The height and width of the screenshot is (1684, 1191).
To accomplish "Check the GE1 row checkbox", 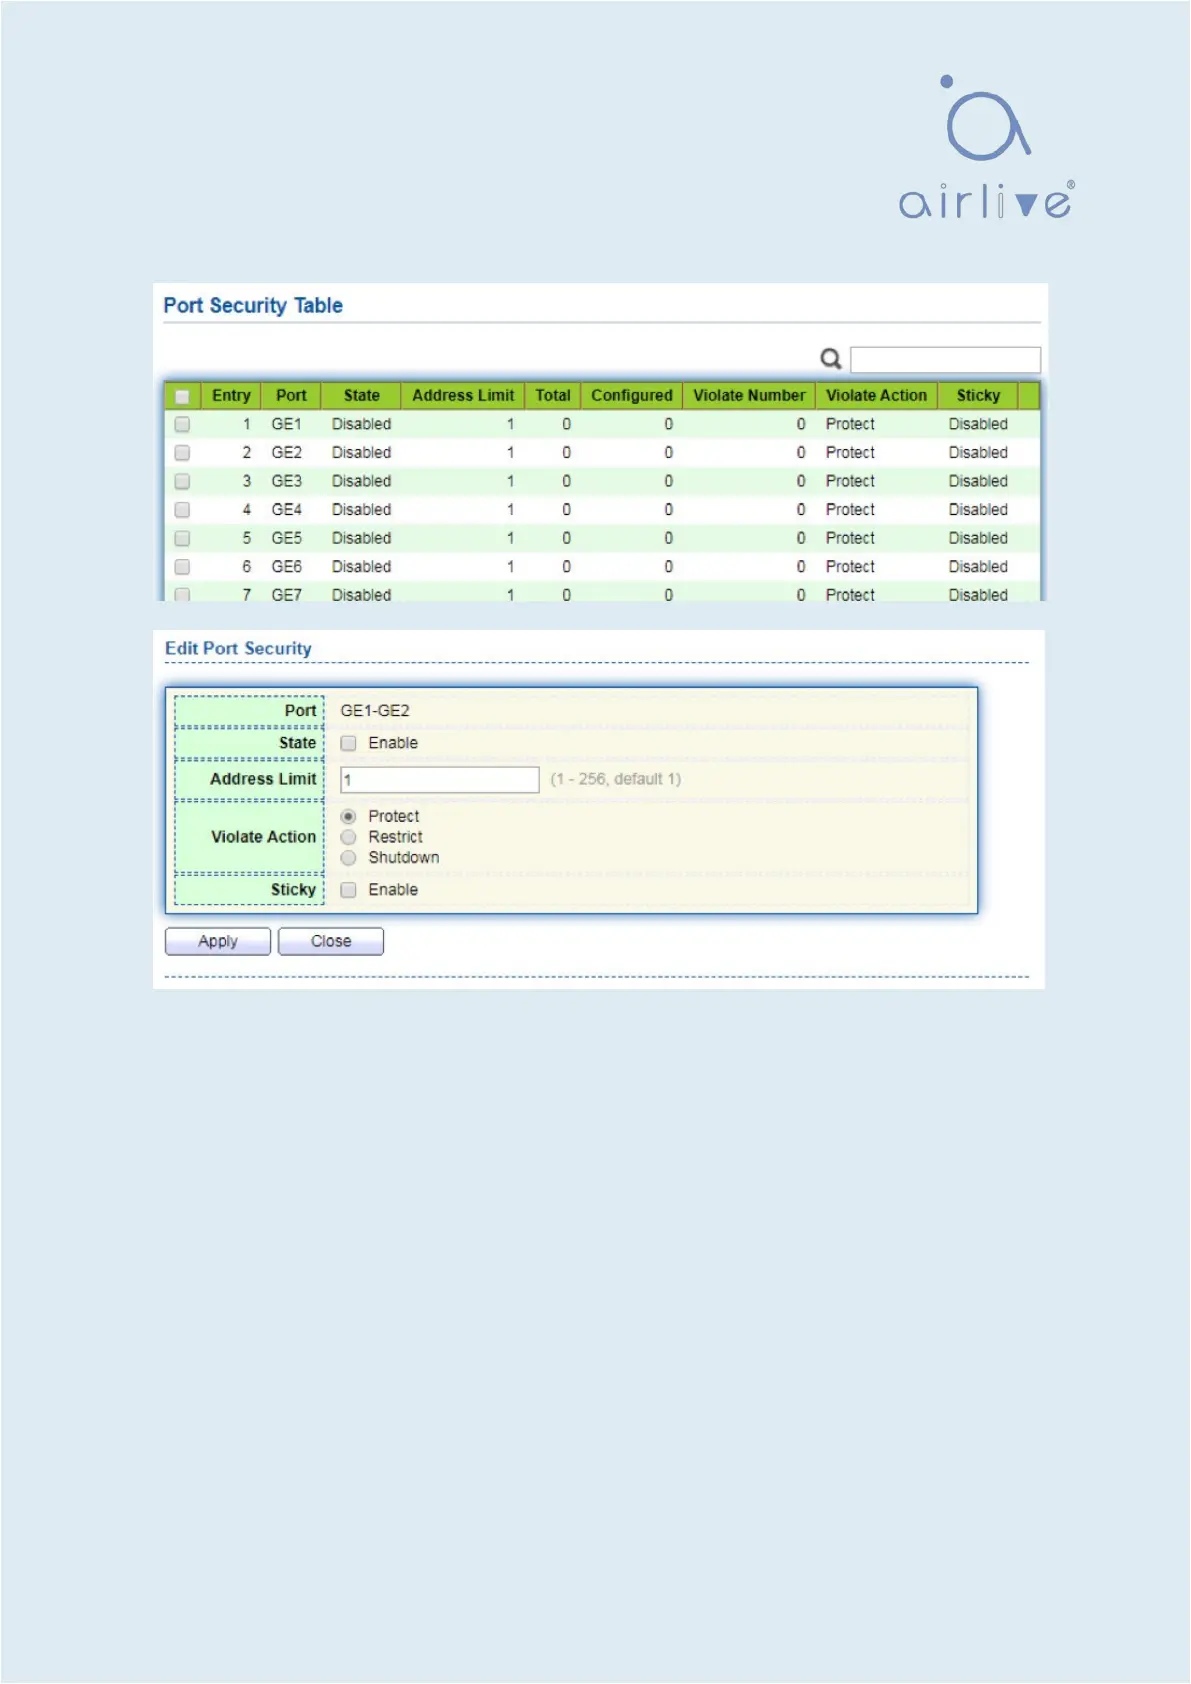I will (x=182, y=424).
